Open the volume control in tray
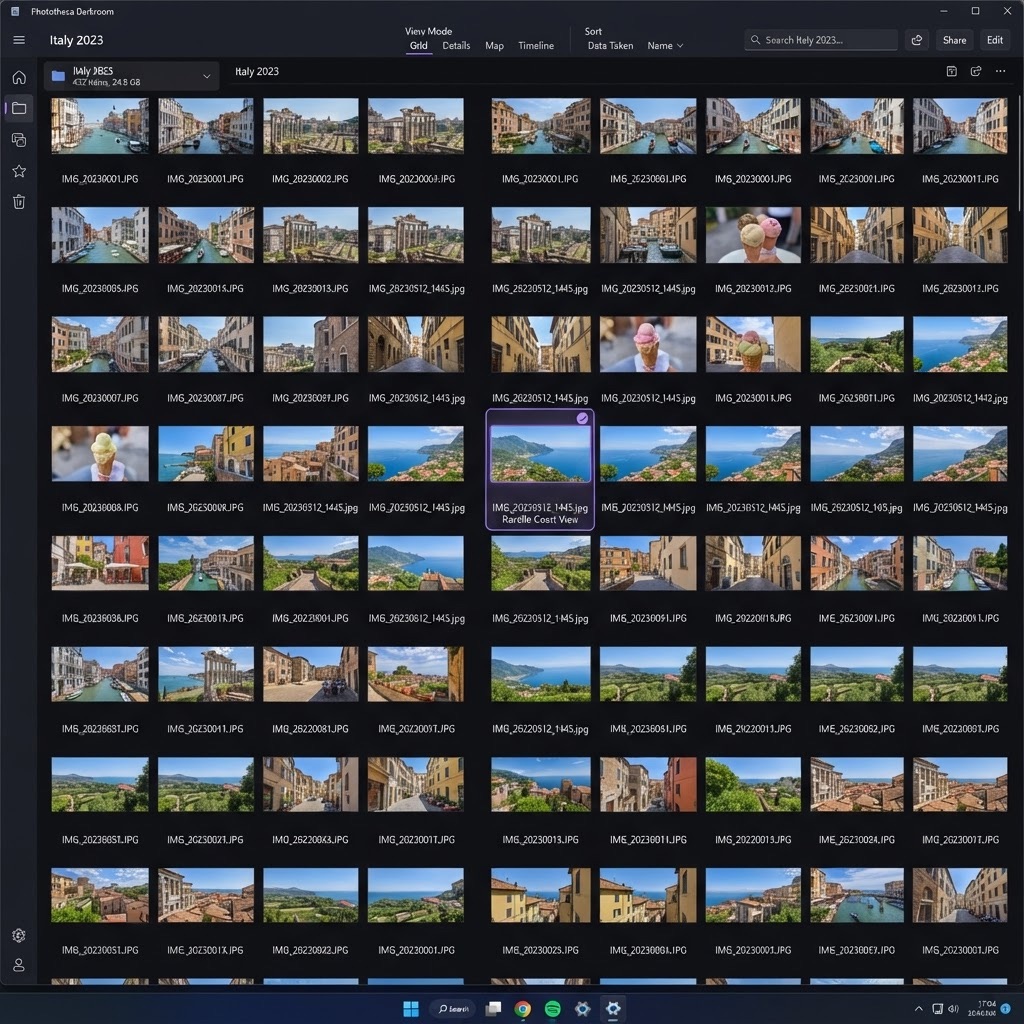This screenshot has width=1024, height=1024. point(953,1009)
